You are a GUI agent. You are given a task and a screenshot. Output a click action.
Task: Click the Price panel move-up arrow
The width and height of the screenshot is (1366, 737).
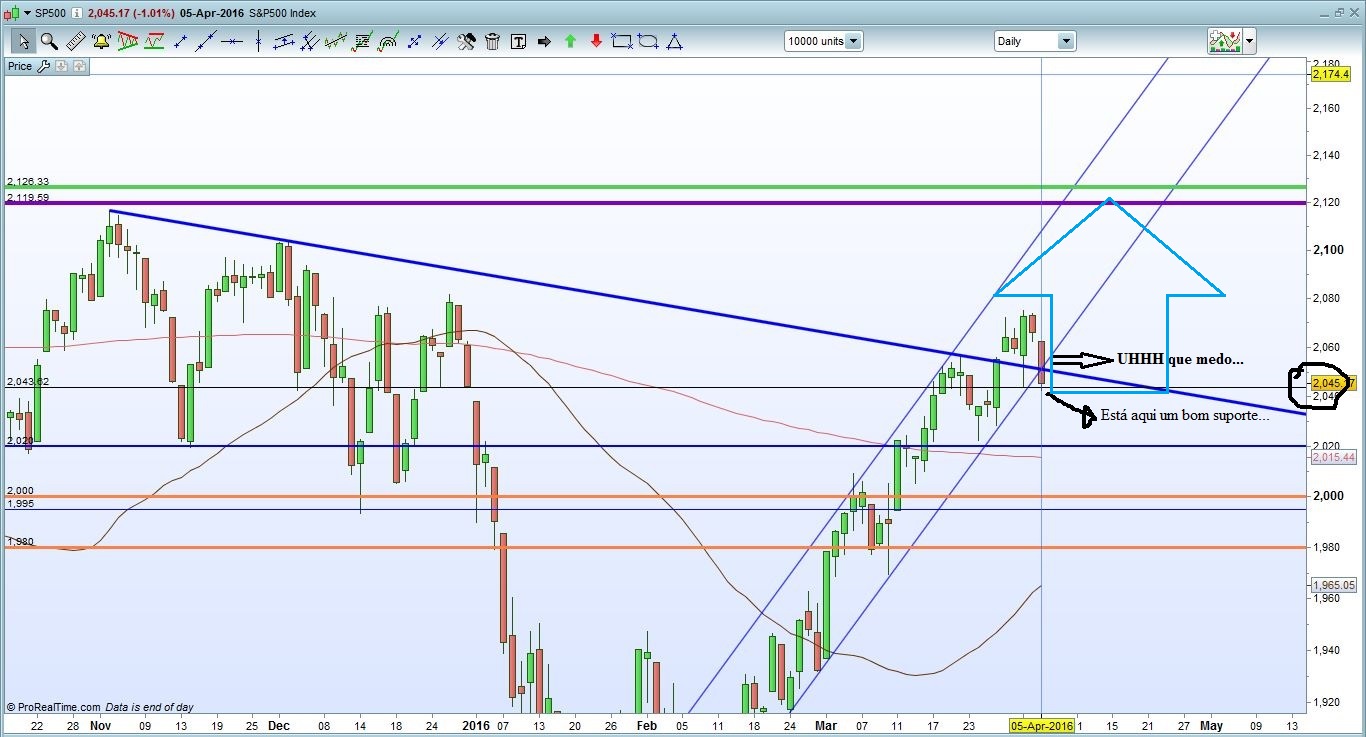click(x=79, y=66)
